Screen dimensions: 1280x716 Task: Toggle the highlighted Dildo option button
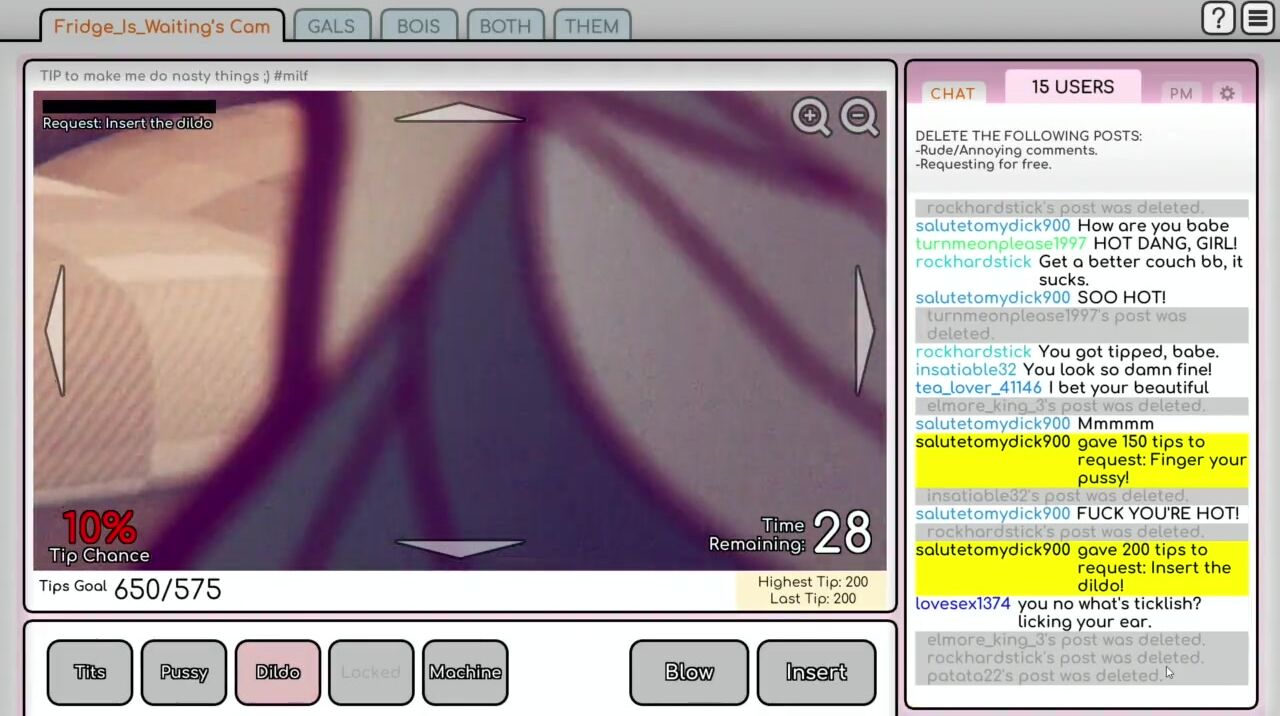coord(278,672)
